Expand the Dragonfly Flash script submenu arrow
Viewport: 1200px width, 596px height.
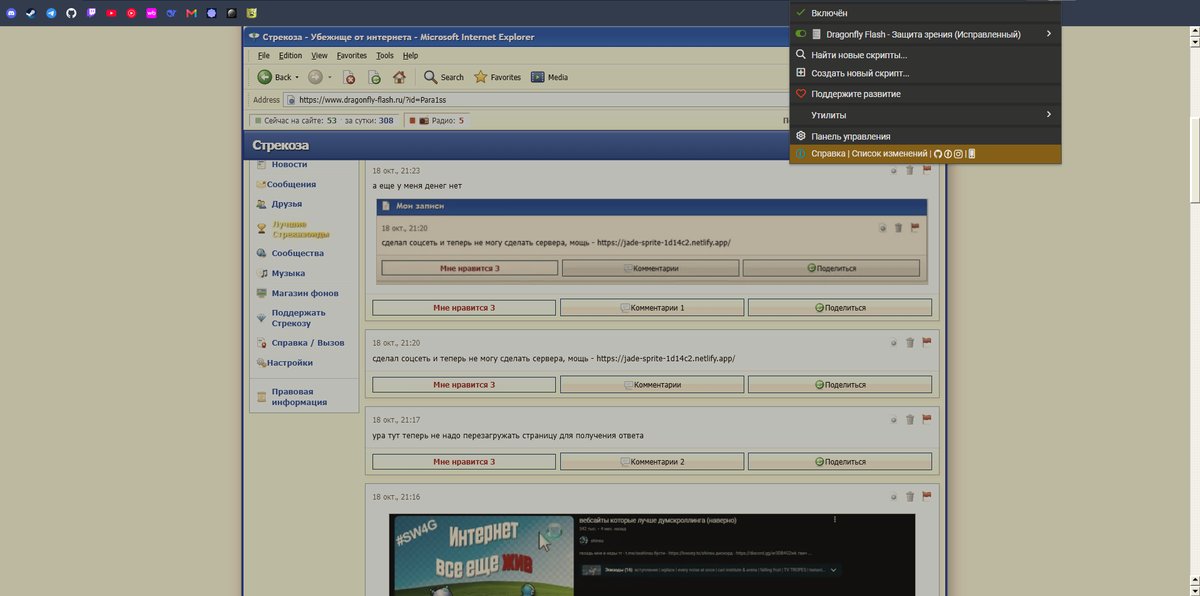1049,34
